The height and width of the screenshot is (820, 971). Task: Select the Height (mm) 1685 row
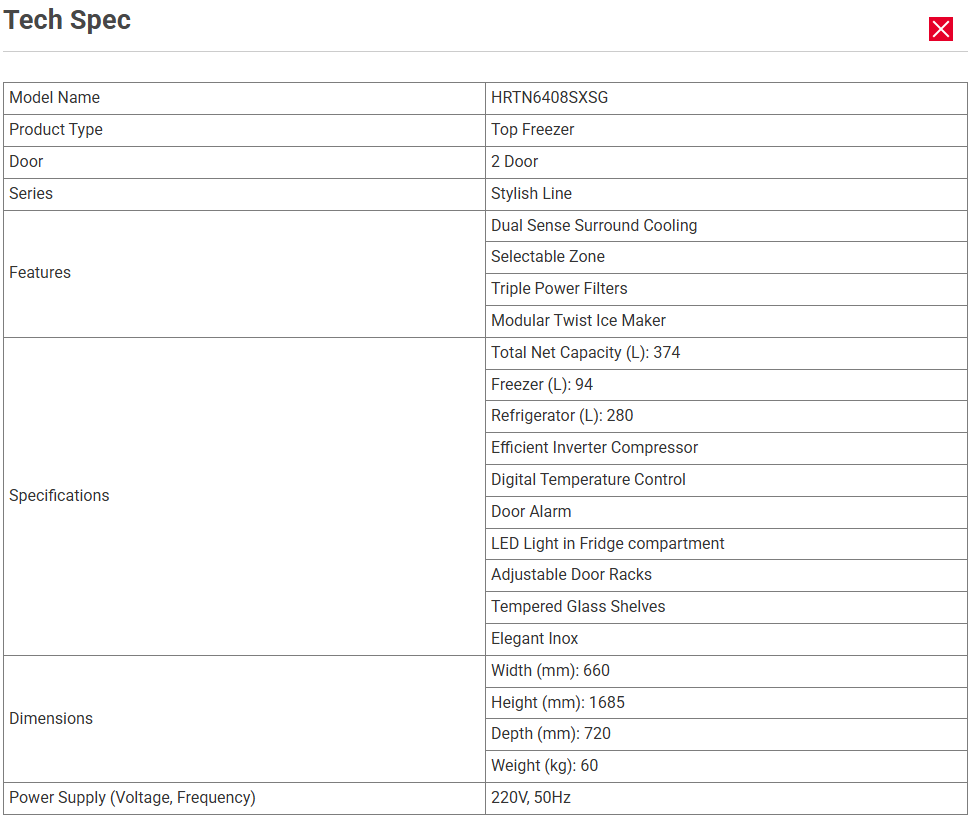pos(557,703)
